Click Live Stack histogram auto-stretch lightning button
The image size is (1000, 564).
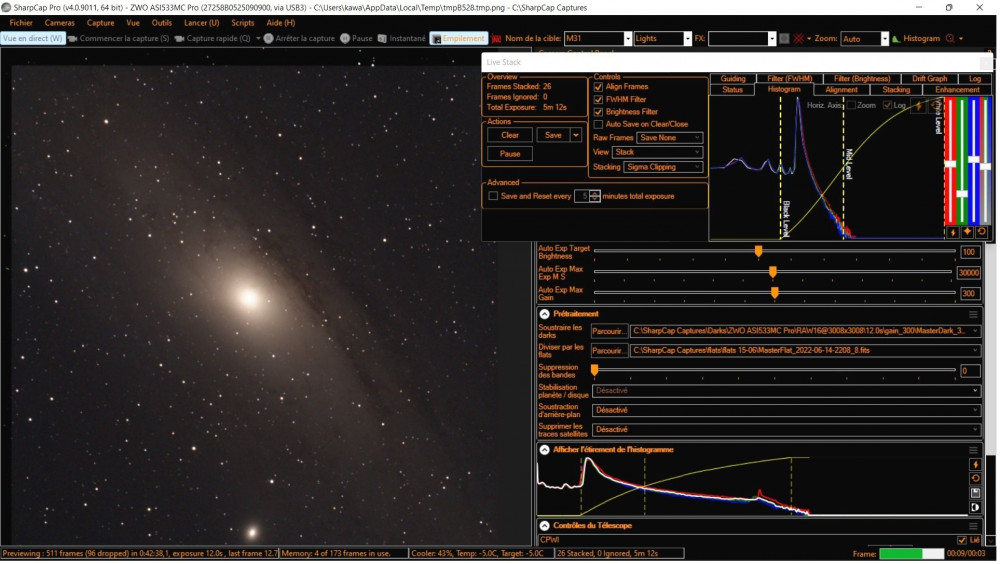coord(953,232)
